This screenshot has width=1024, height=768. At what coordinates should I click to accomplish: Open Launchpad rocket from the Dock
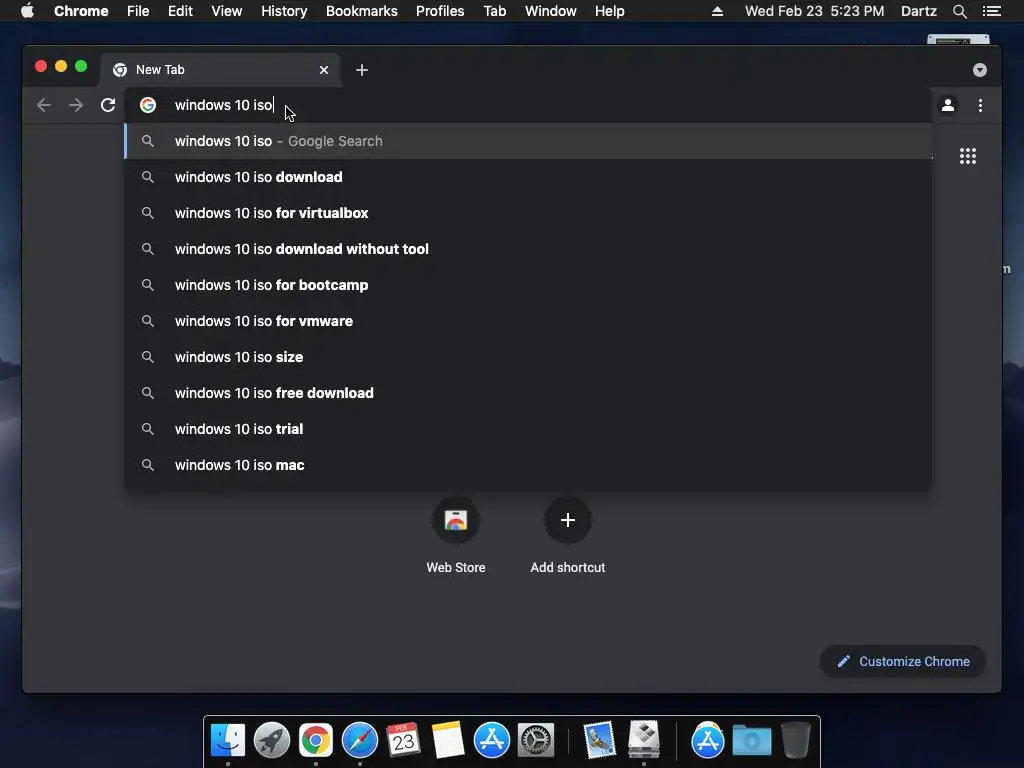coord(272,741)
